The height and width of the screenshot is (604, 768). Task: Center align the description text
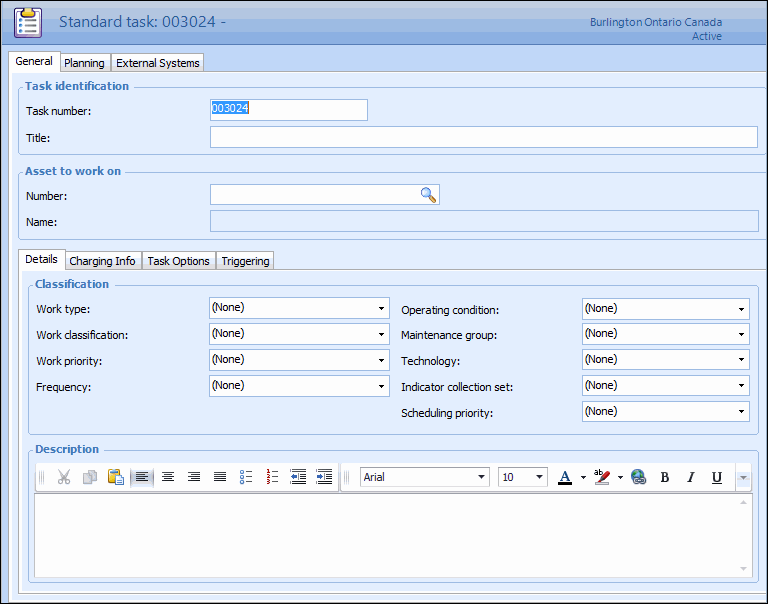168,477
